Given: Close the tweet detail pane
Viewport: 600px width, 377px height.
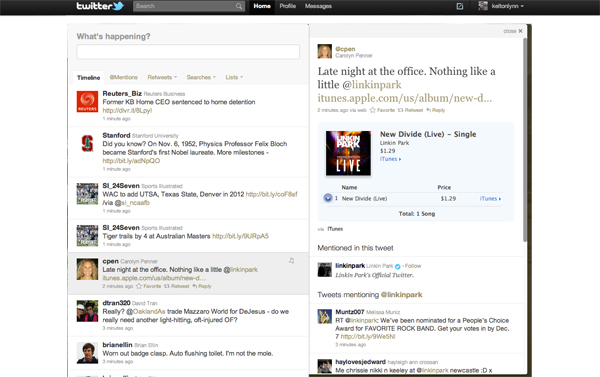Looking at the screenshot, I should [513, 31].
